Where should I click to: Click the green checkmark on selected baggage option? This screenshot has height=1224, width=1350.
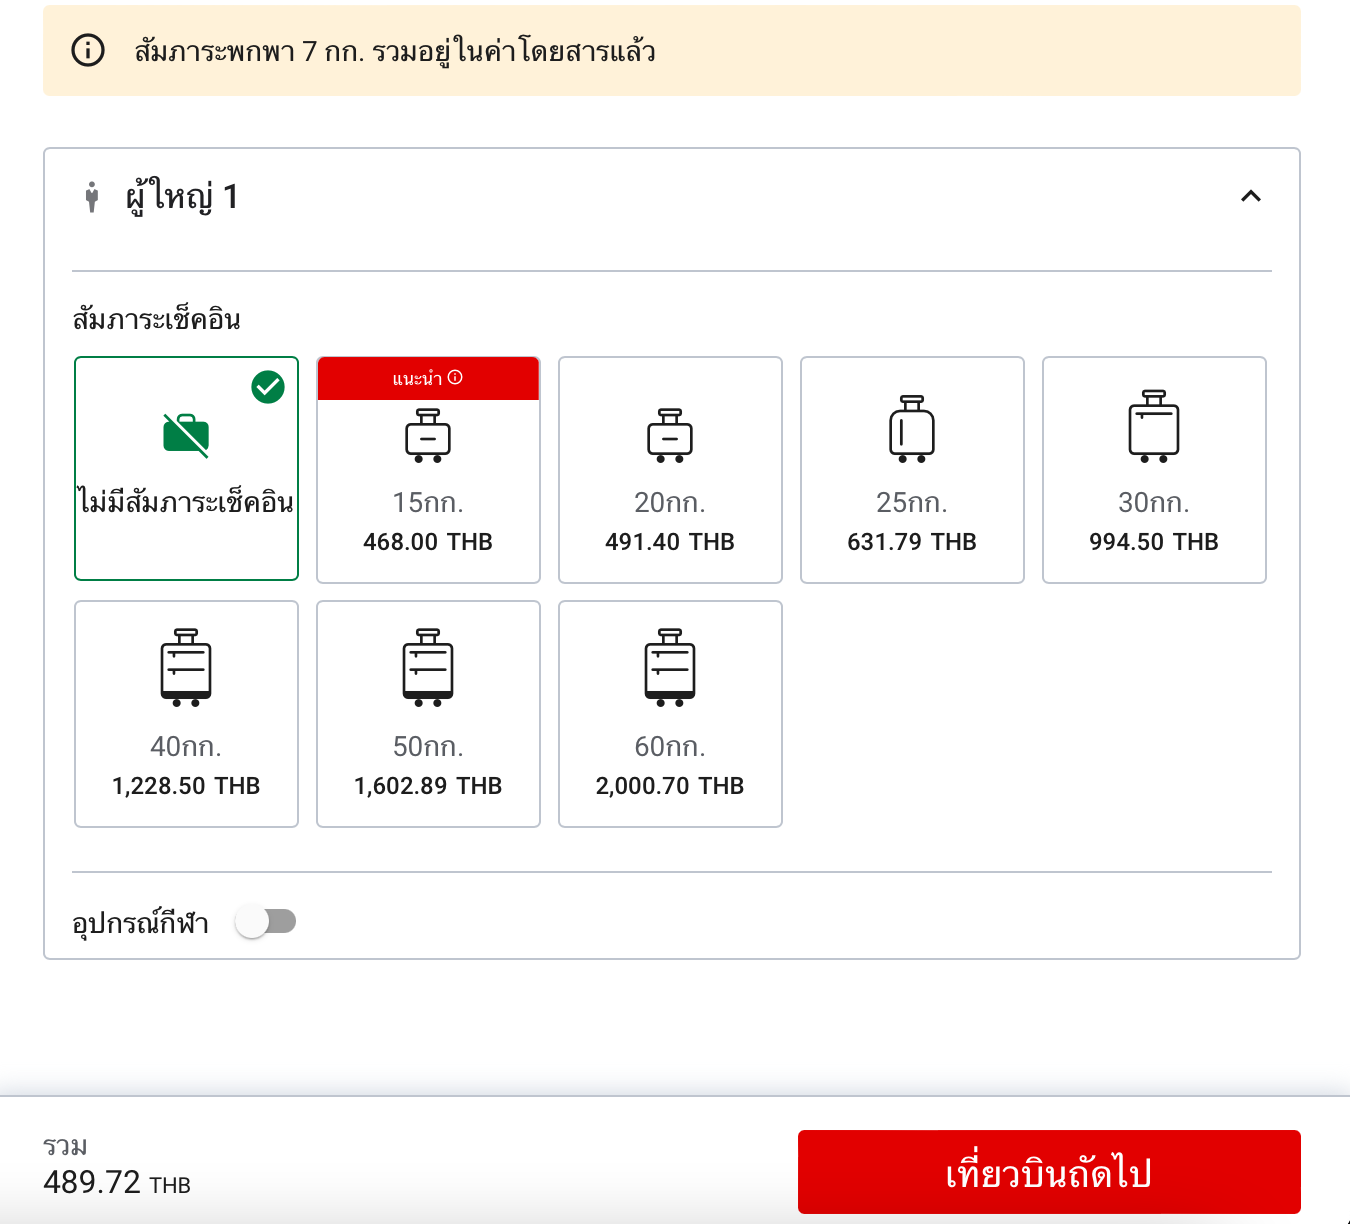(267, 384)
